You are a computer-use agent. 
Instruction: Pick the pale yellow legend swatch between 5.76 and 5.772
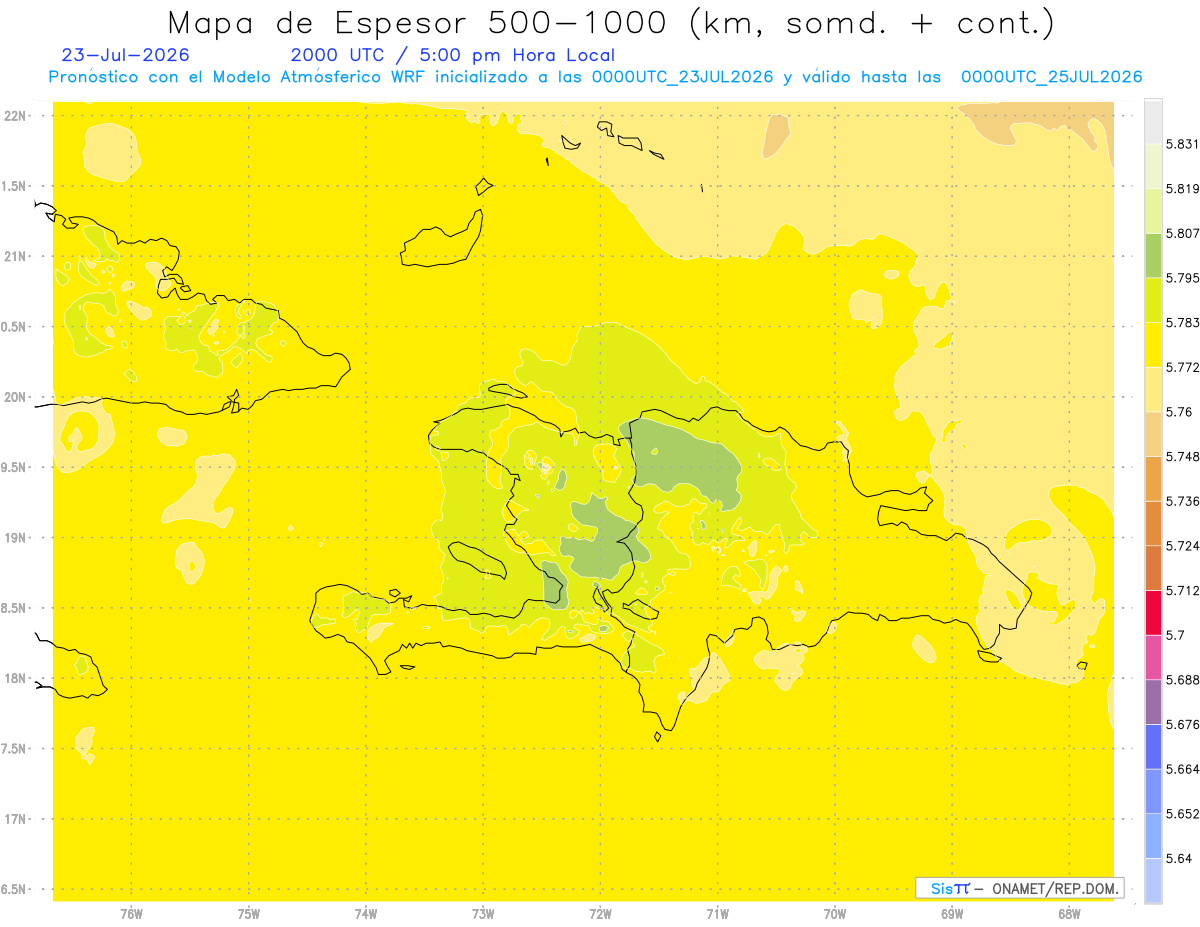1153,389
